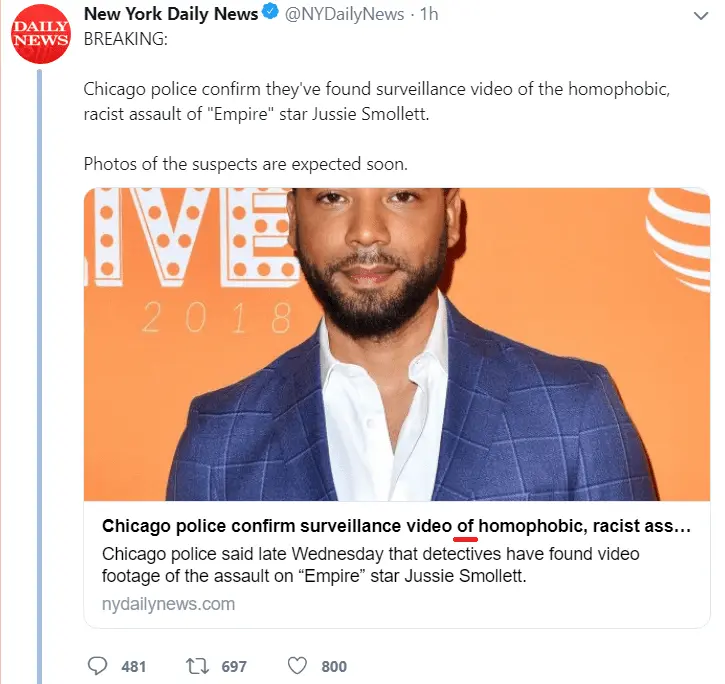Open the article headline about surveillance video

coord(396,526)
